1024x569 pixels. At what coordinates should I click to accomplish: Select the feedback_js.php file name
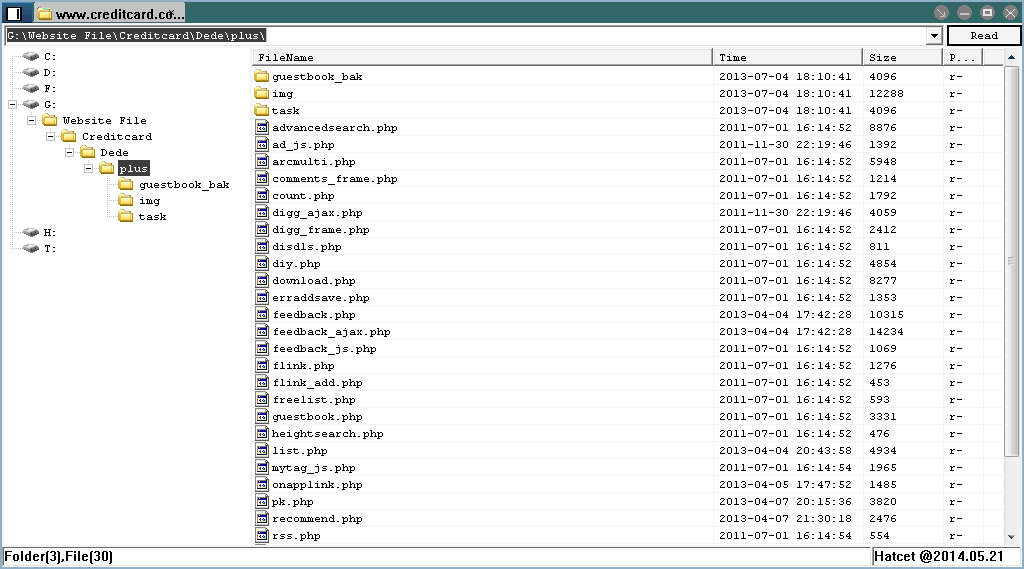(324, 349)
